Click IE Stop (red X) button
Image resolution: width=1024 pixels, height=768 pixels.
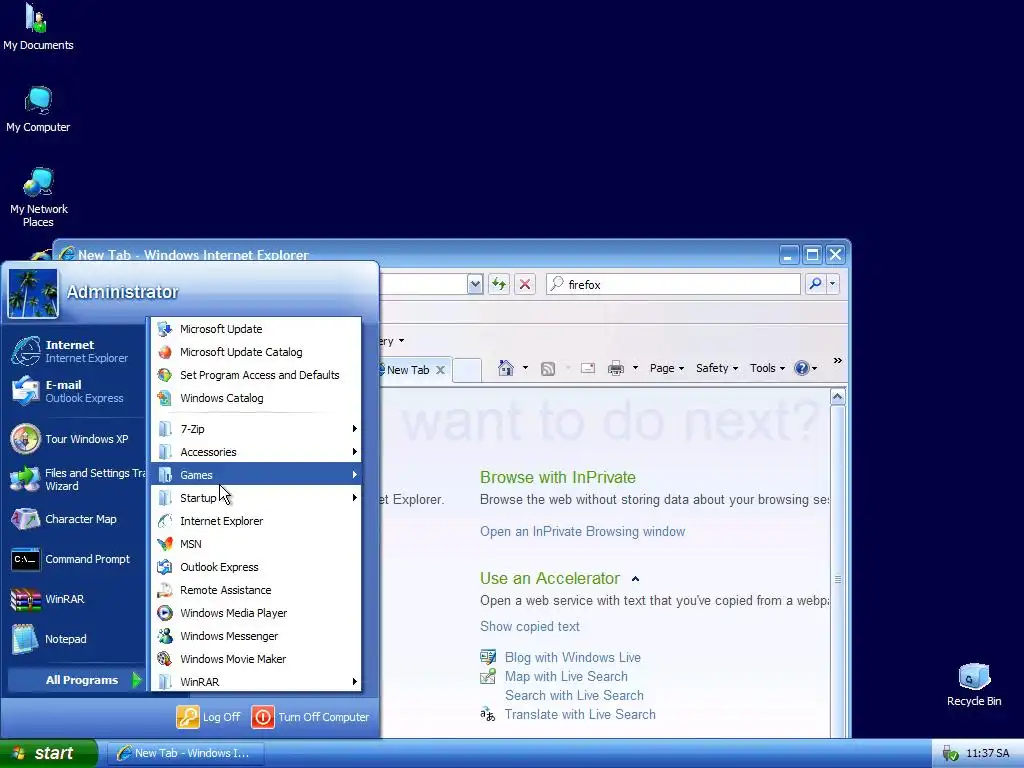point(524,284)
